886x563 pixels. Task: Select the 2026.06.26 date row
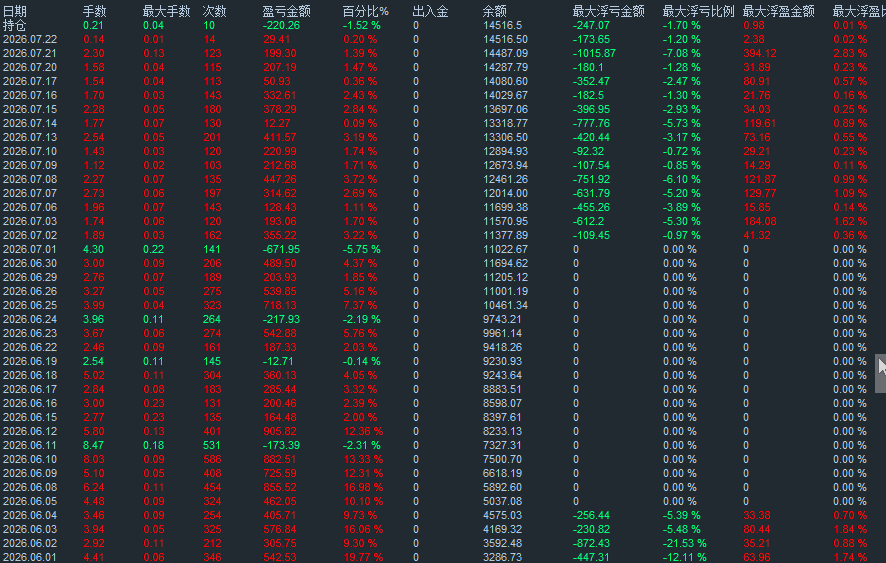pos(30,291)
